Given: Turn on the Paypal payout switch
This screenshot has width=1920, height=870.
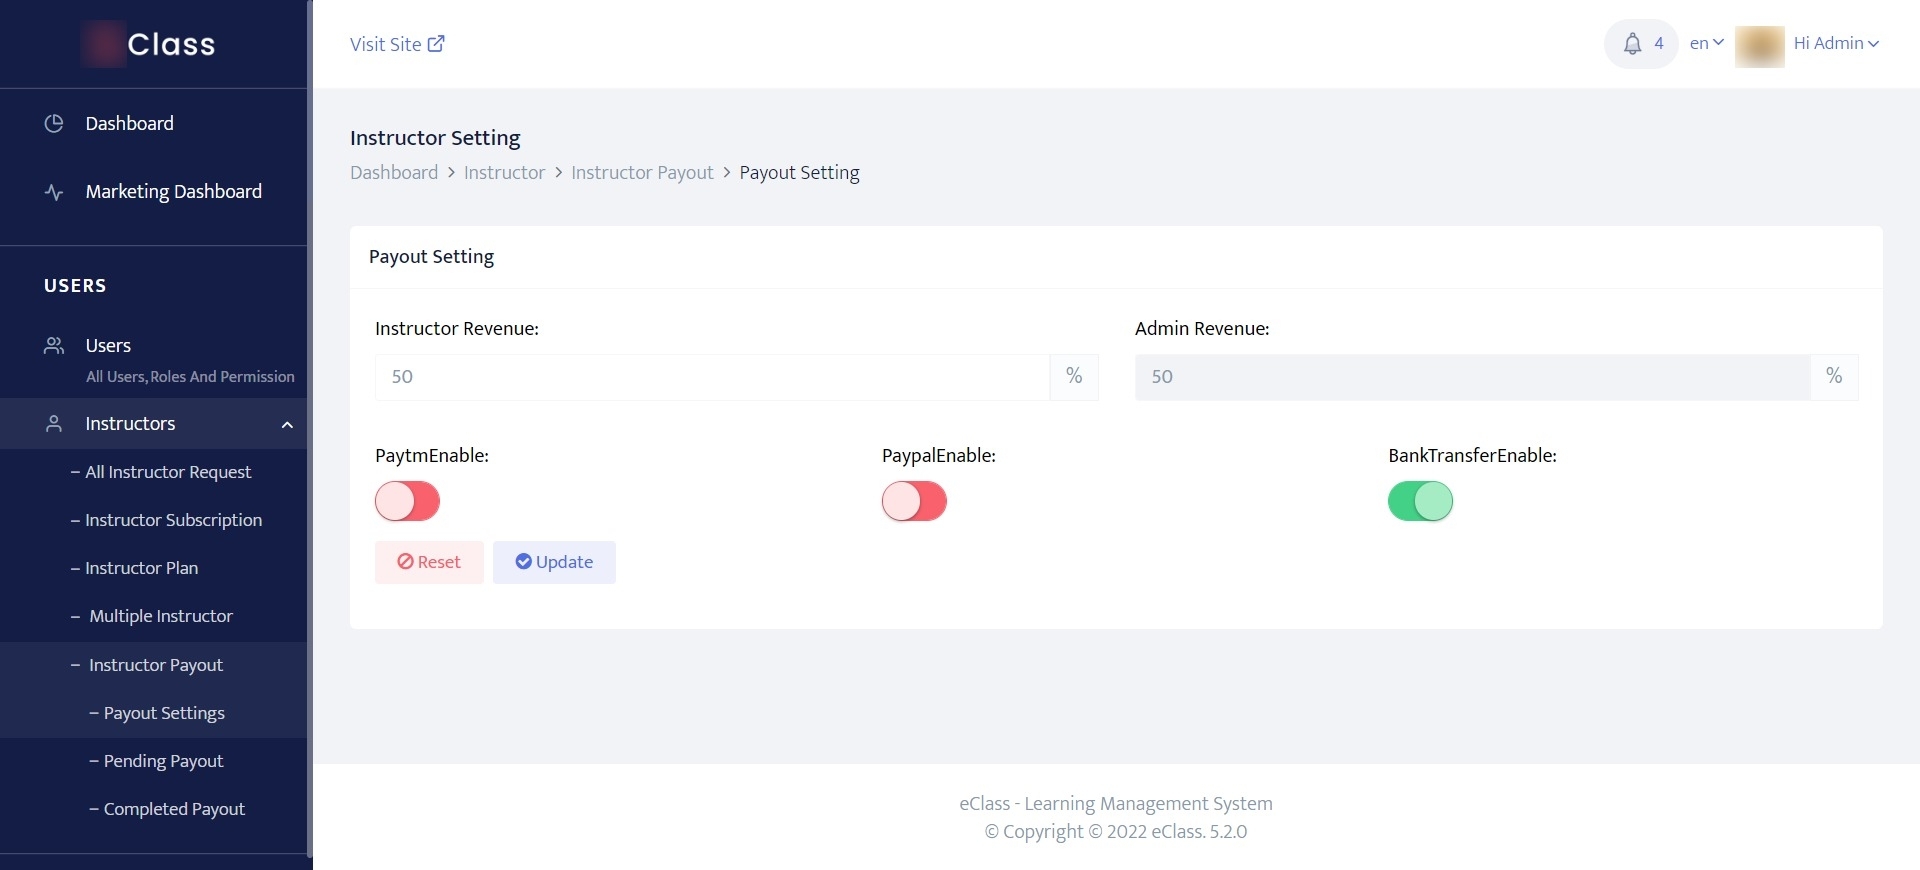Looking at the screenshot, I should click(x=914, y=501).
